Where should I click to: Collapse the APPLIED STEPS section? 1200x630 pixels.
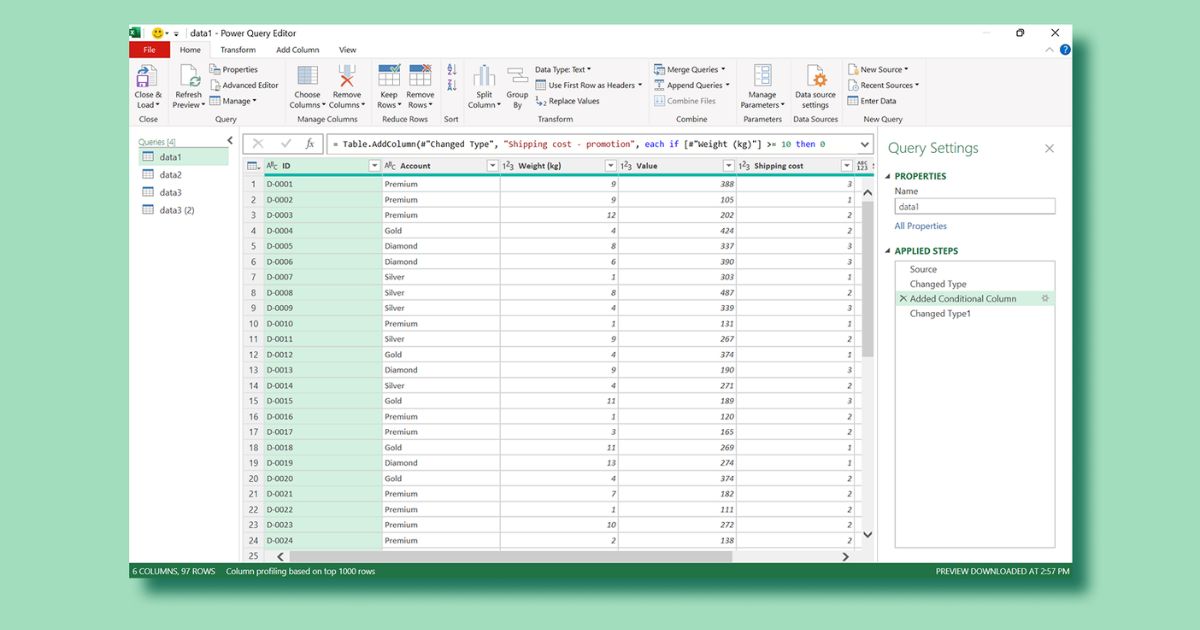click(888, 251)
